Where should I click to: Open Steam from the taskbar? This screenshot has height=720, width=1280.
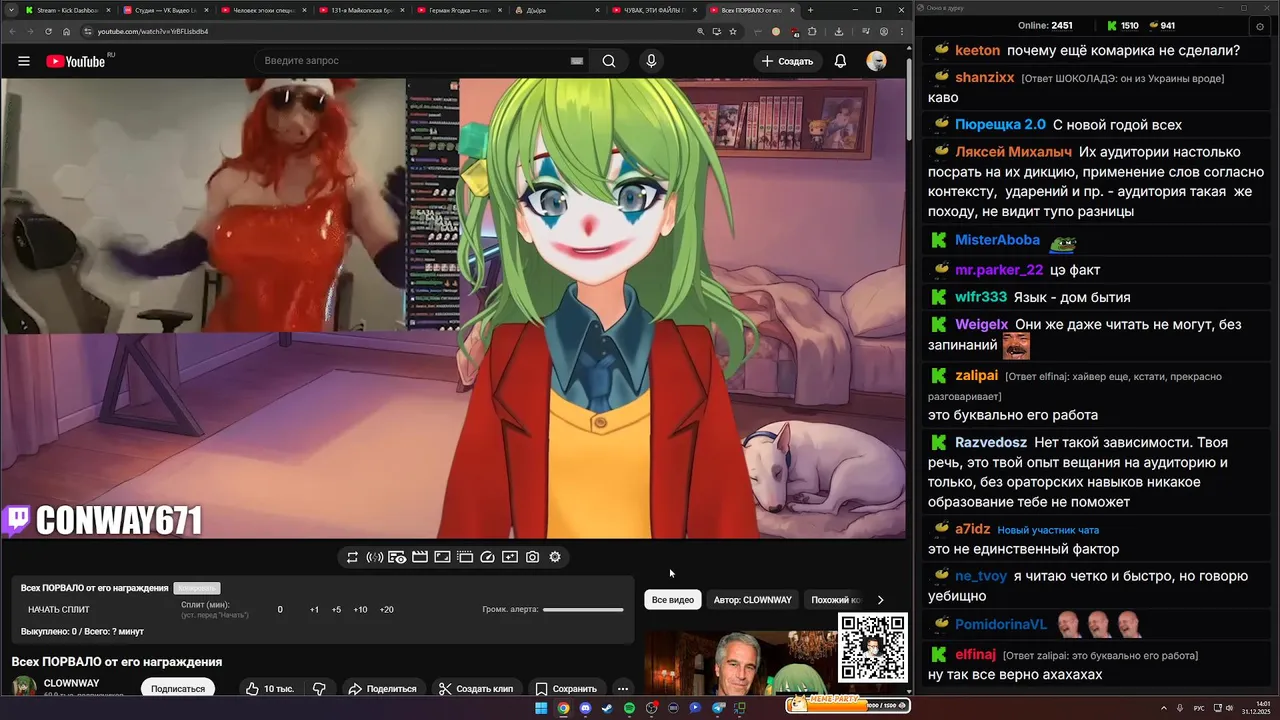point(607,708)
